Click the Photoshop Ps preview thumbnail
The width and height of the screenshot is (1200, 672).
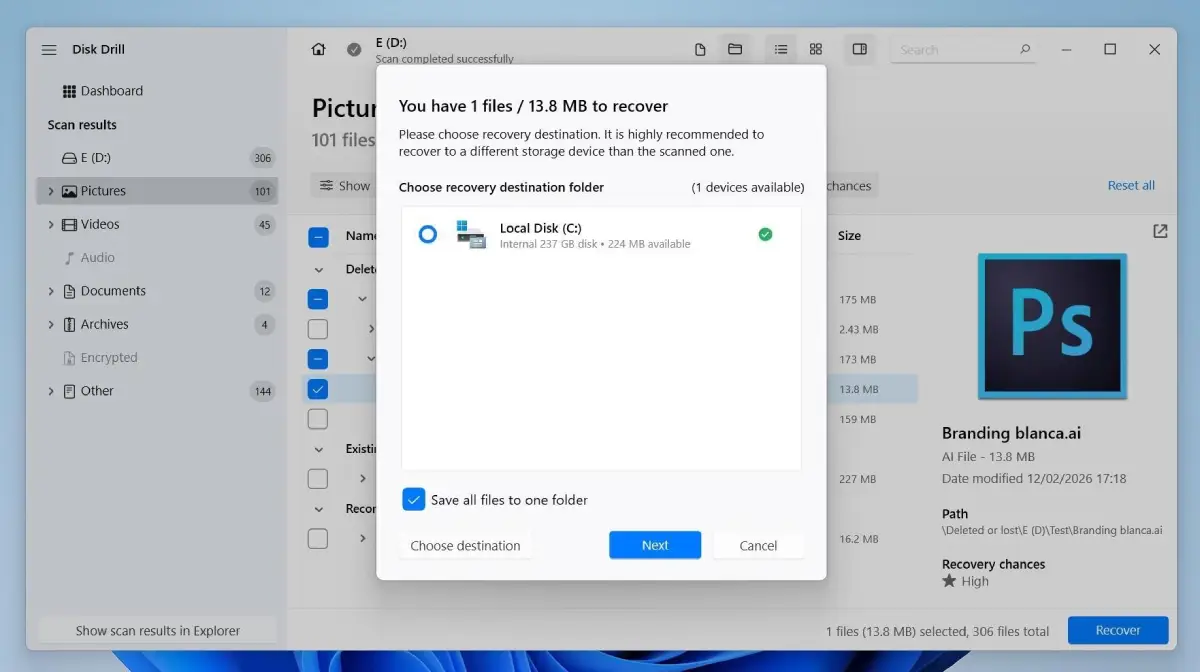tap(1052, 326)
